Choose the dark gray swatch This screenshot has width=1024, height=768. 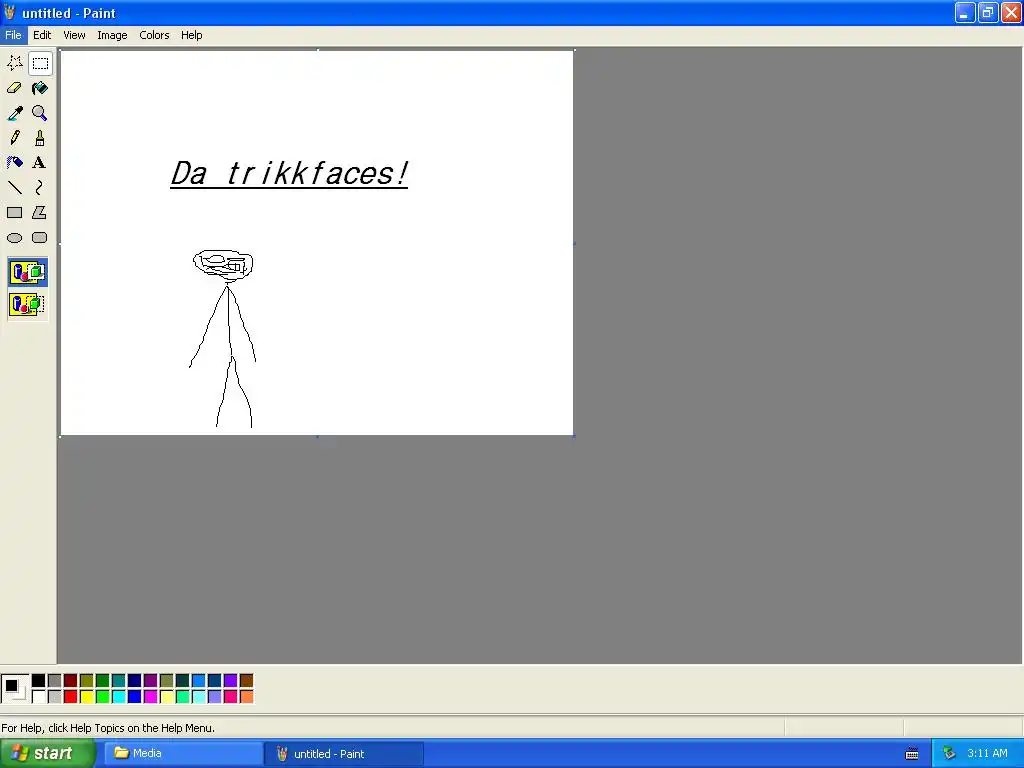click(x=54, y=681)
